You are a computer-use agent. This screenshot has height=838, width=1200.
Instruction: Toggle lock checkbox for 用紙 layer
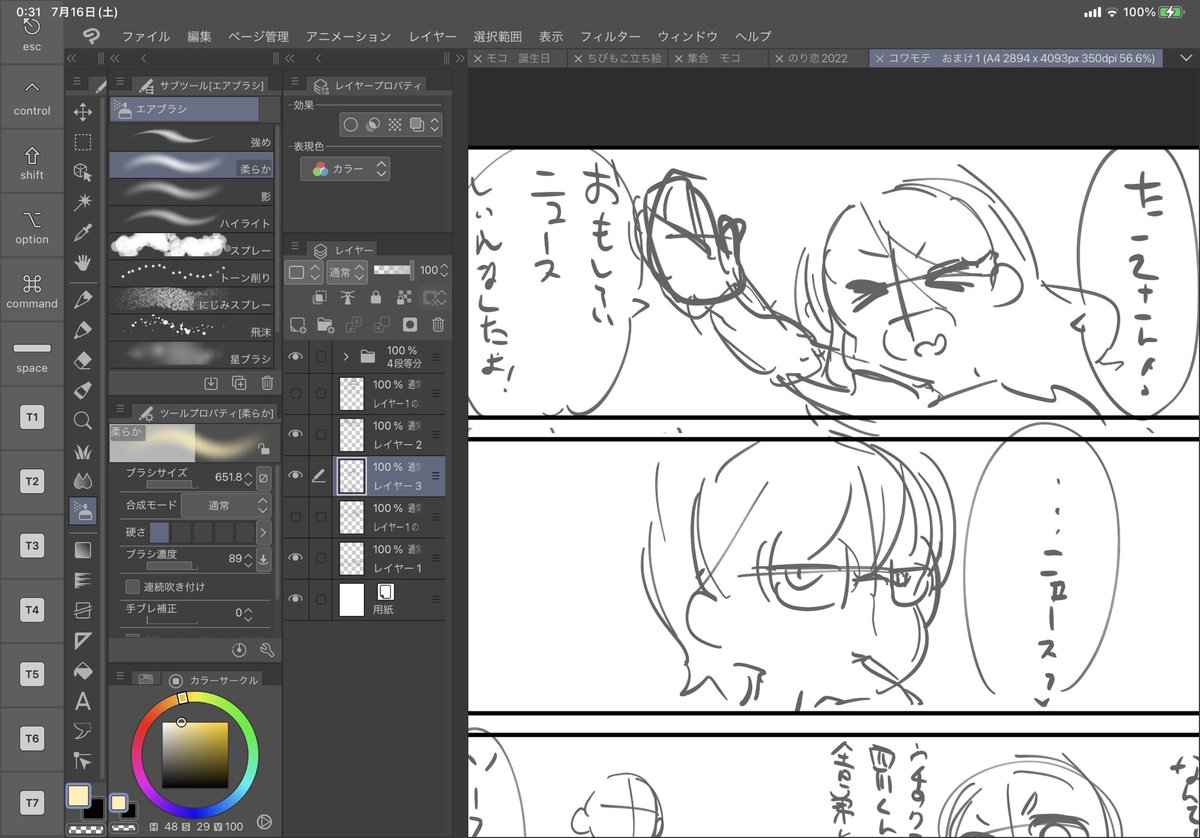coord(321,599)
